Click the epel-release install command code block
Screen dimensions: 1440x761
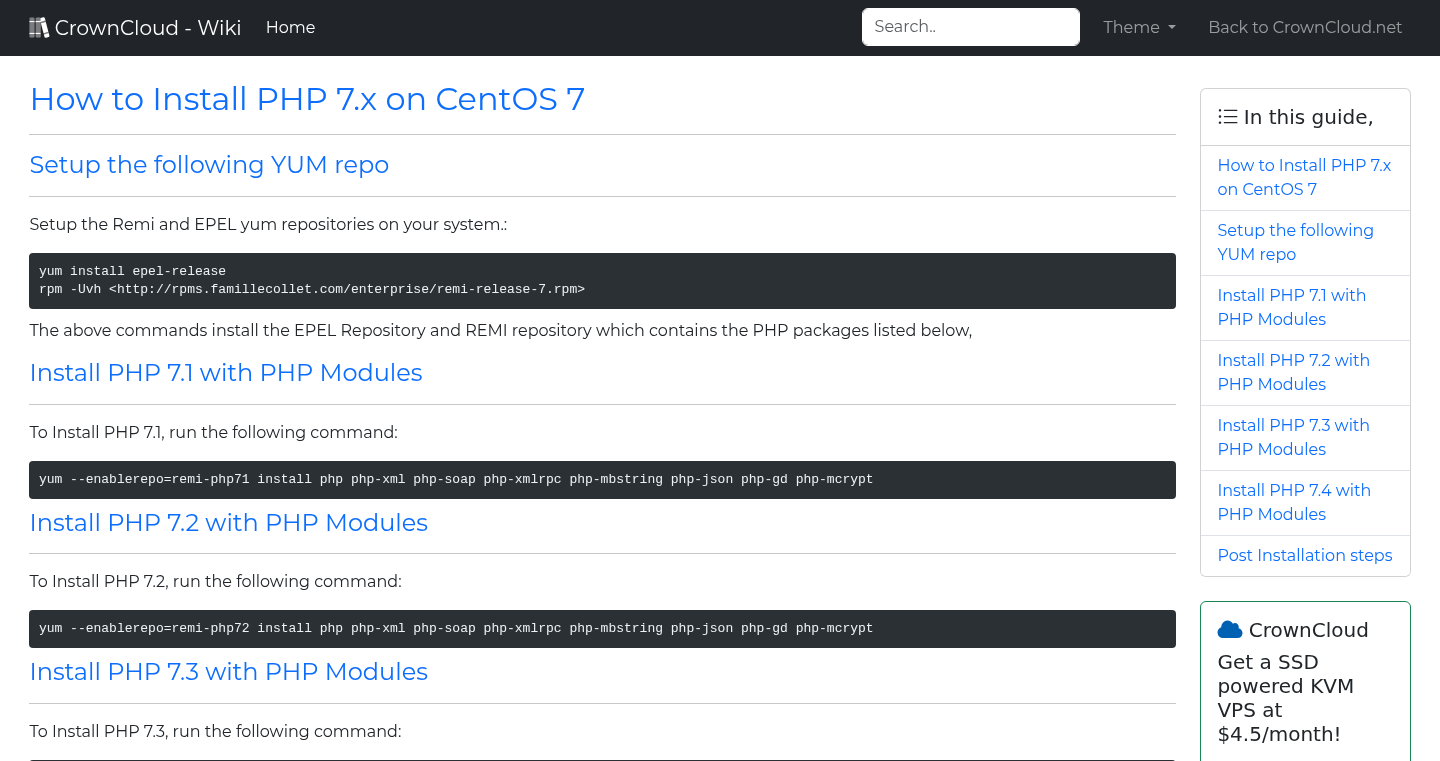pyautogui.click(x=600, y=280)
